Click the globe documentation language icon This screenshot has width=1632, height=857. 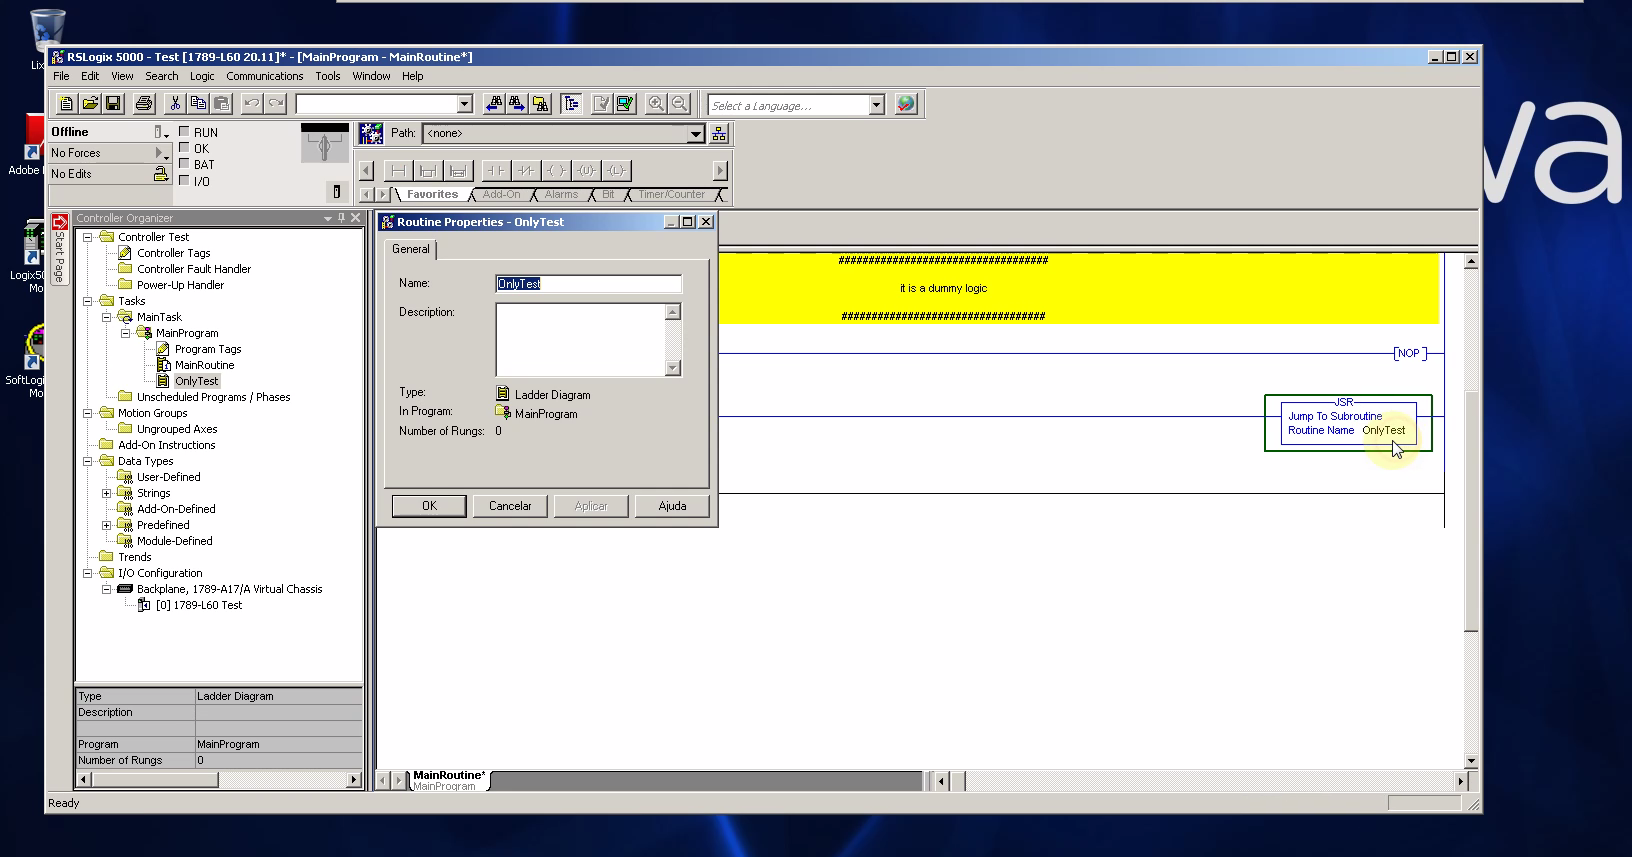coord(905,104)
